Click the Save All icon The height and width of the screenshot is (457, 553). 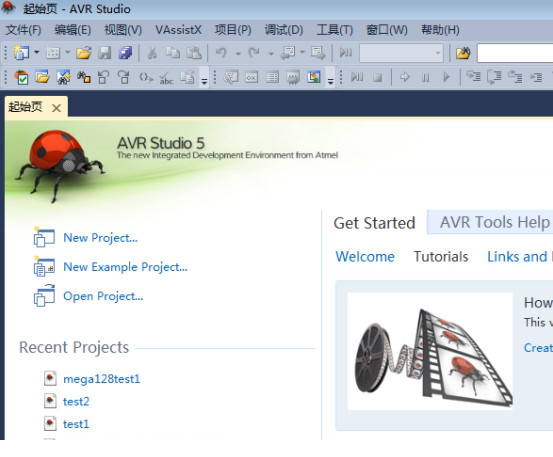tap(125, 53)
